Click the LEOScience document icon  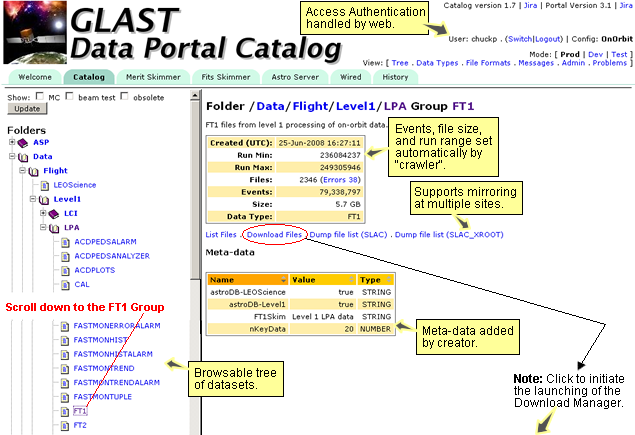coord(45,186)
